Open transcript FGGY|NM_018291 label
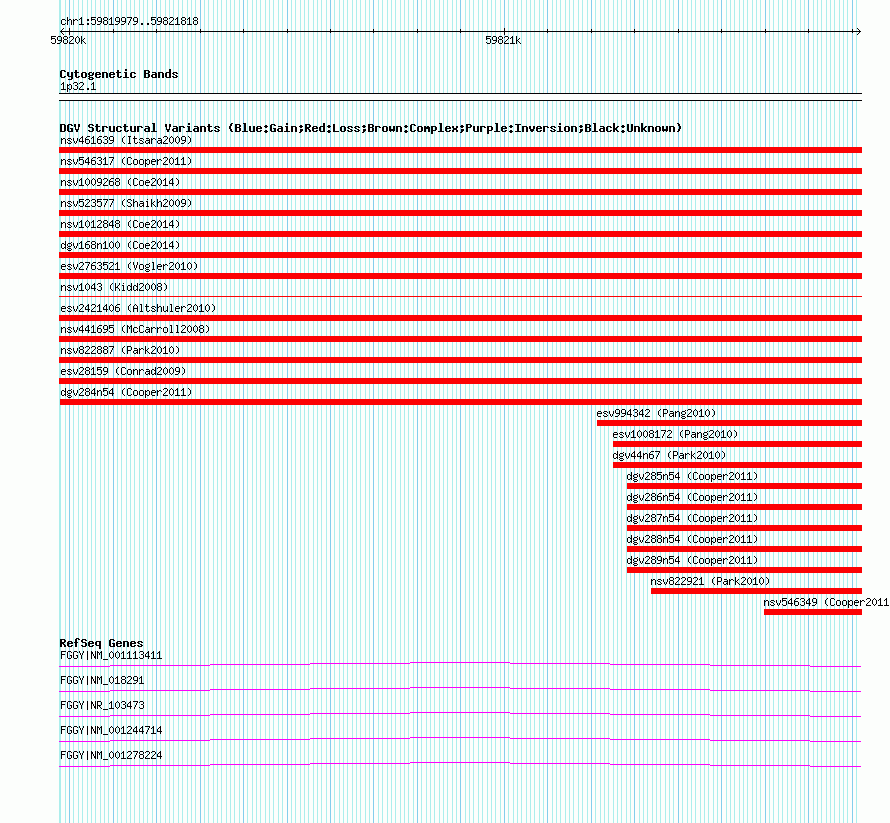Image resolution: width=890 pixels, height=823 pixels. coord(102,681)
